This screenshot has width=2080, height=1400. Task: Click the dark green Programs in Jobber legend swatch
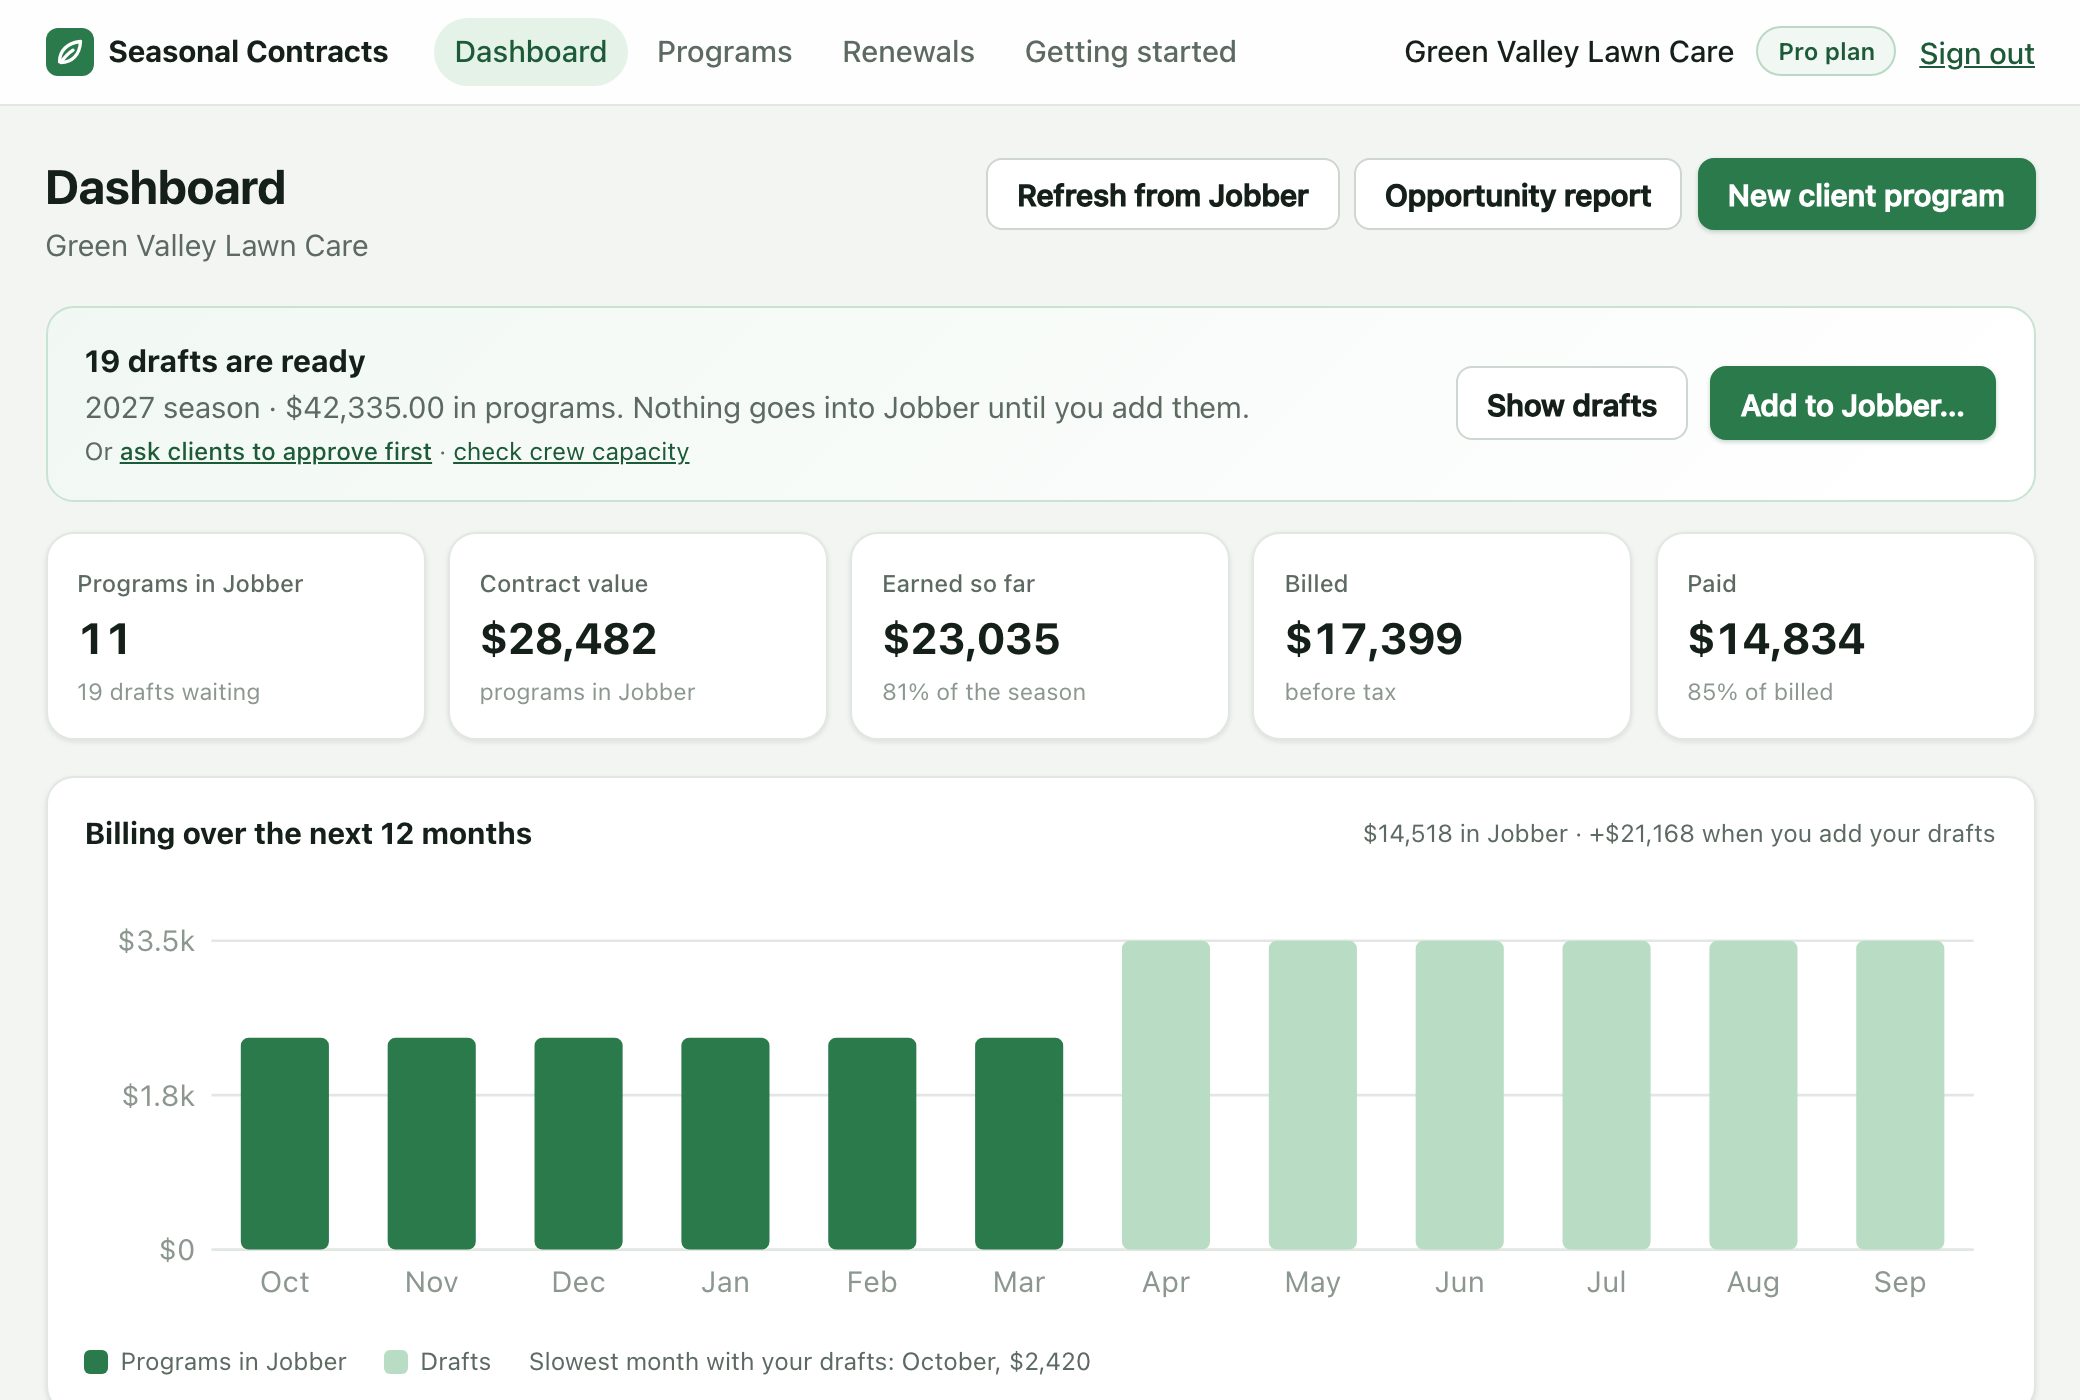96,1362
